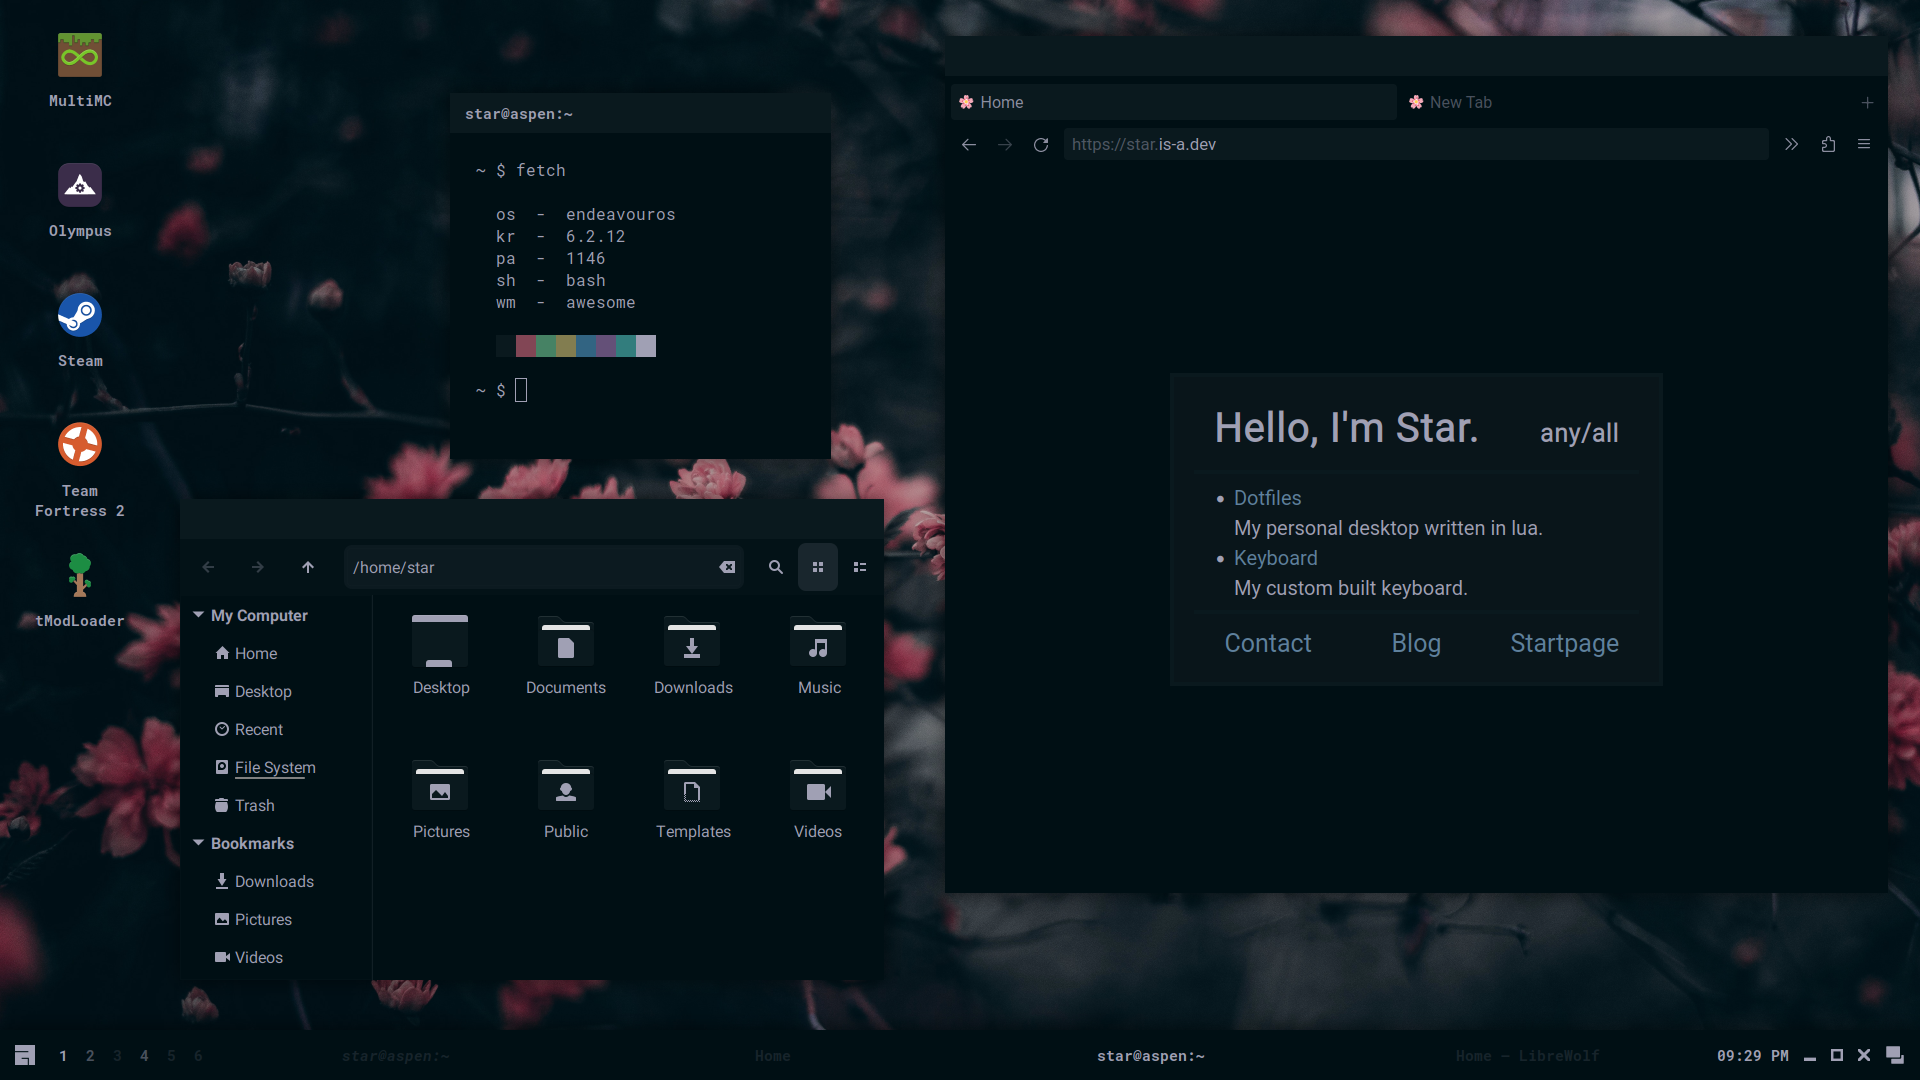
Task: Click the file manager search icon
Action: [x=776, y=568]
